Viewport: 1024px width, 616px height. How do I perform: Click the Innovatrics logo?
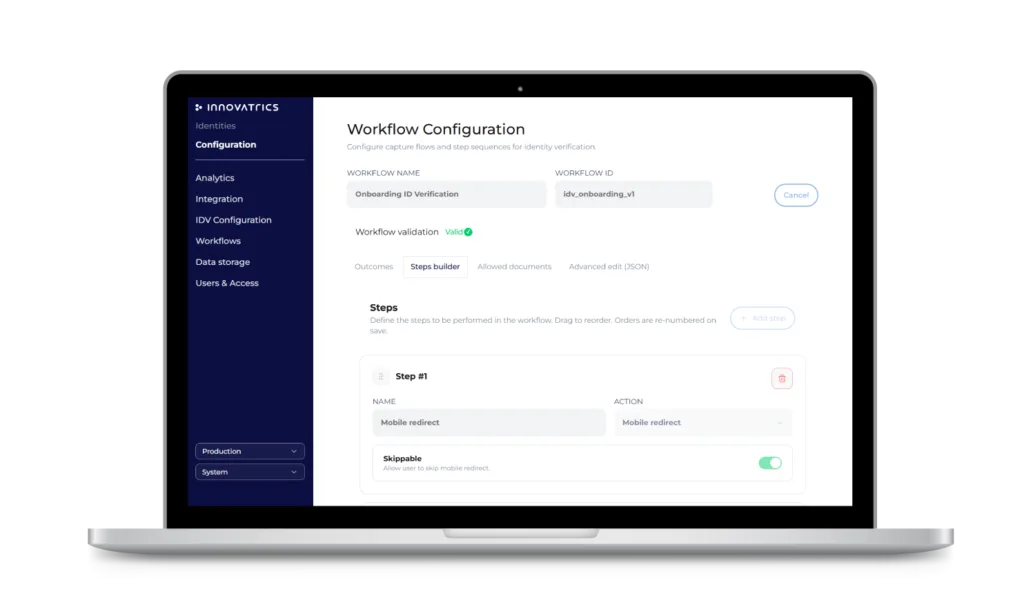236,107
